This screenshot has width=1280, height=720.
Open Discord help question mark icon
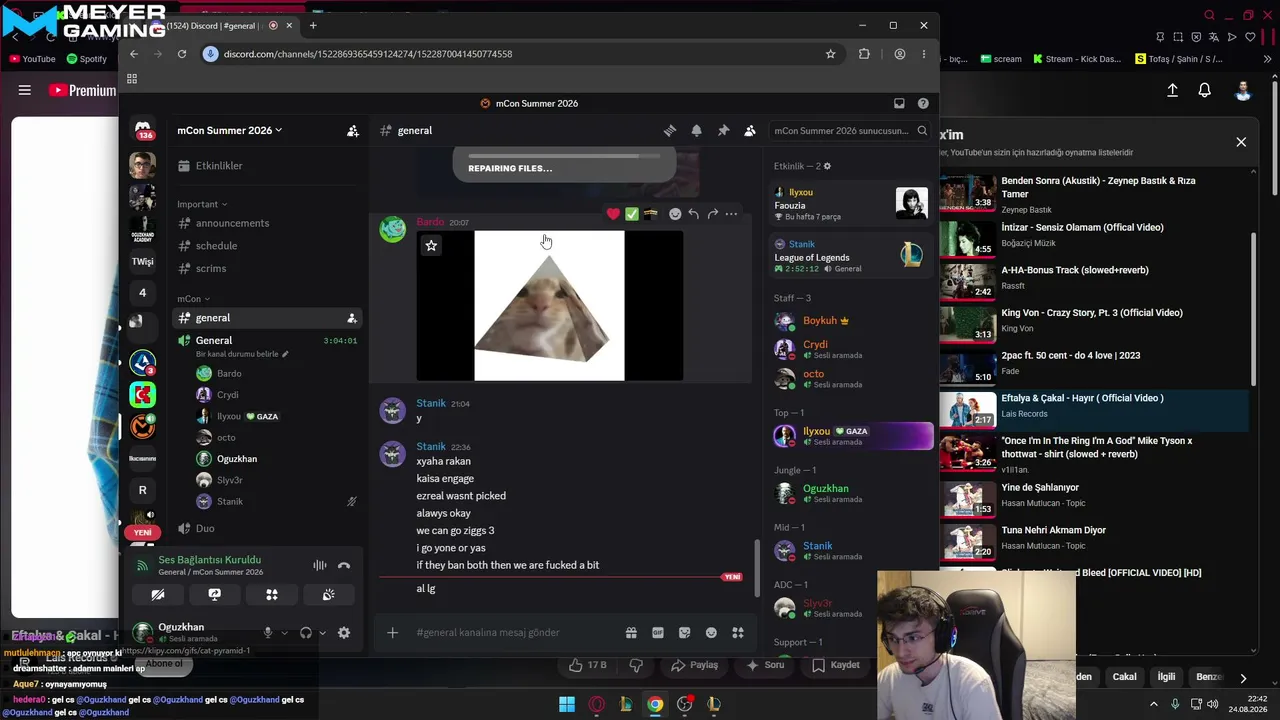(923, 103)
